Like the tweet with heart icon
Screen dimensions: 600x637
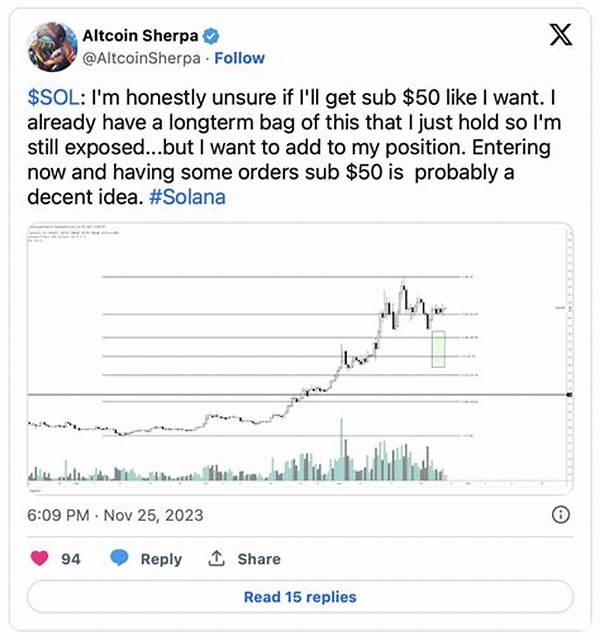[x=42, y=559]
